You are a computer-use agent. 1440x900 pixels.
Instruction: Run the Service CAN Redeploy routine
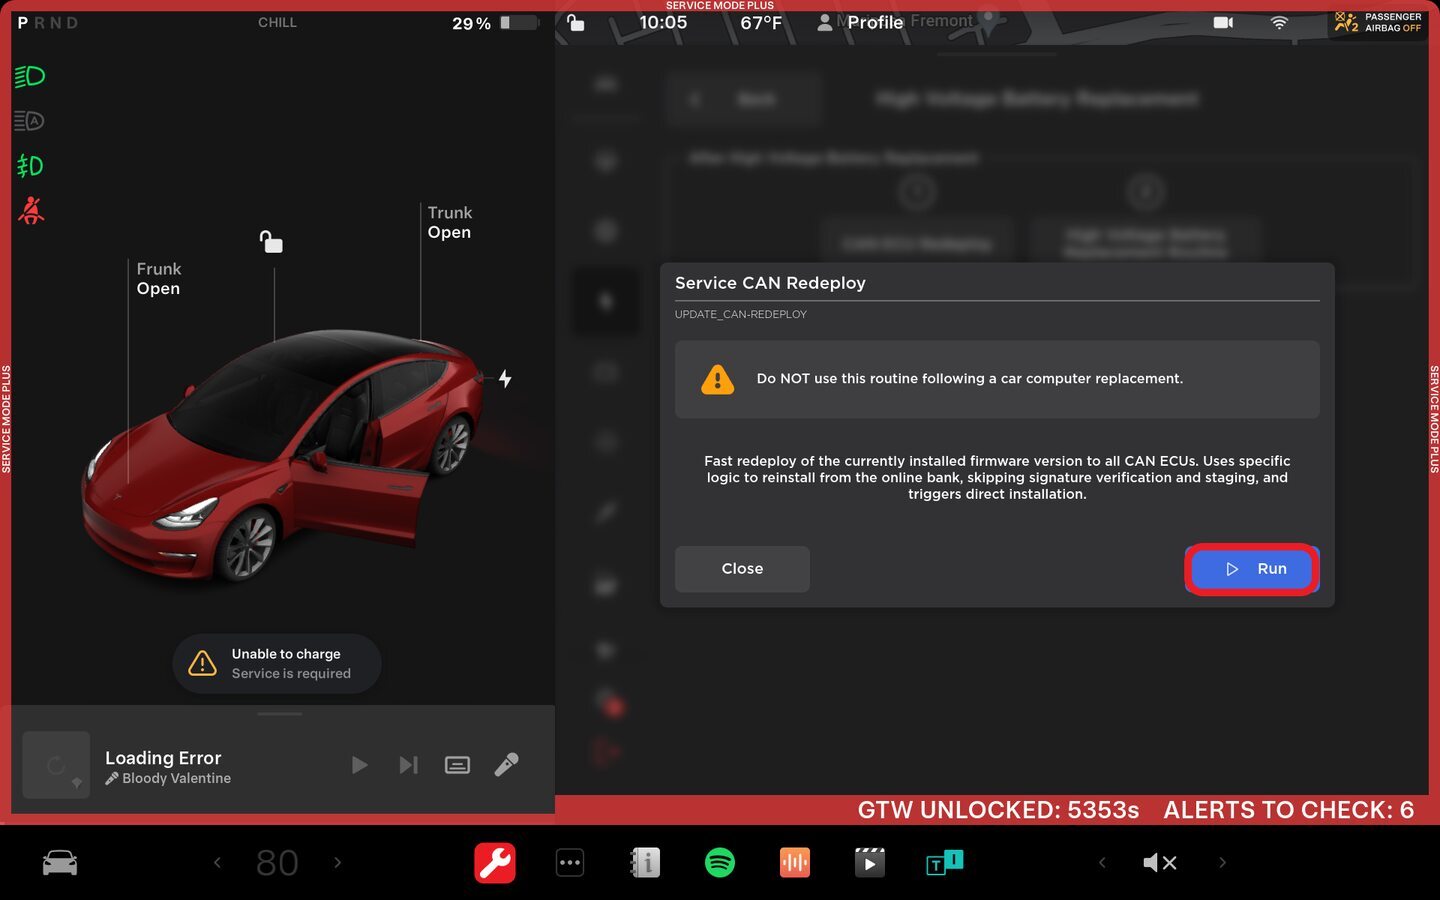point(1251,569)
